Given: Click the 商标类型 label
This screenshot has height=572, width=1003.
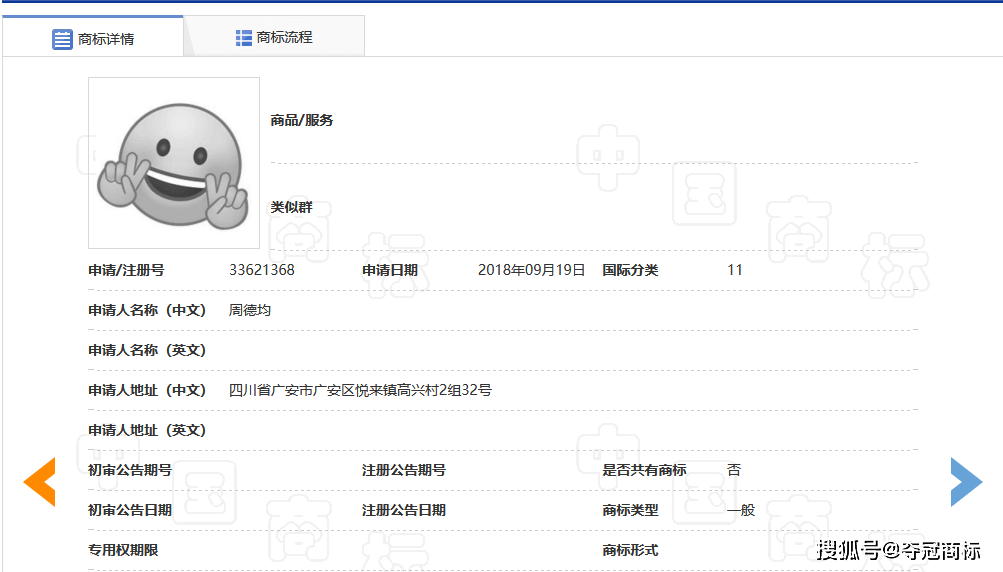Looking at the screenshot, I should tap(630, 510).
